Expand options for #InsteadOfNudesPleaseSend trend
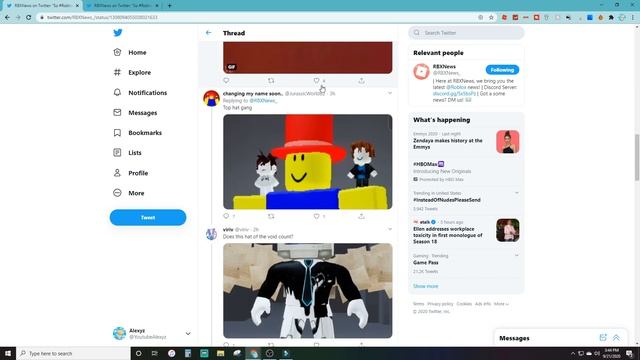 517,193
